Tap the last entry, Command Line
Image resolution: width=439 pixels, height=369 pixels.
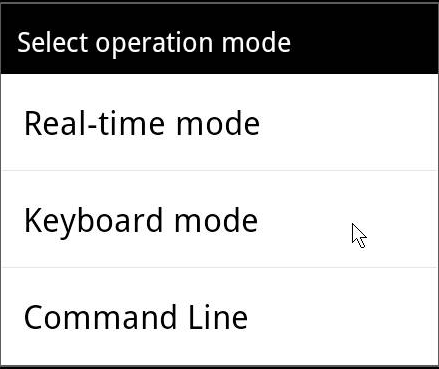pos(219,316)
